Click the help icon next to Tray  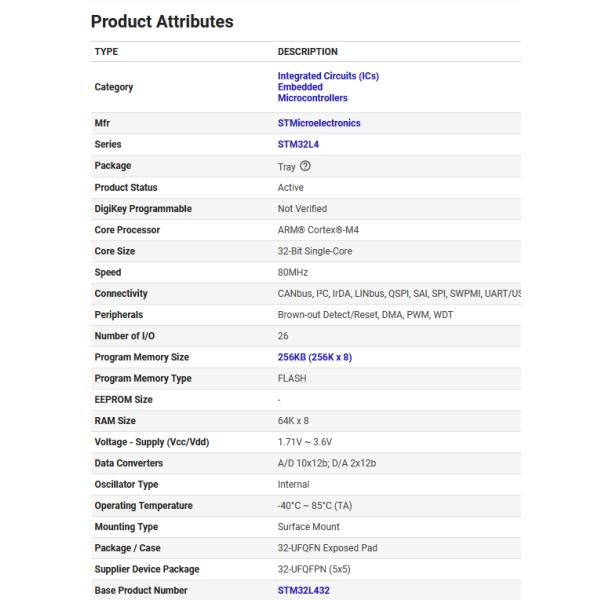click(305, 166)
